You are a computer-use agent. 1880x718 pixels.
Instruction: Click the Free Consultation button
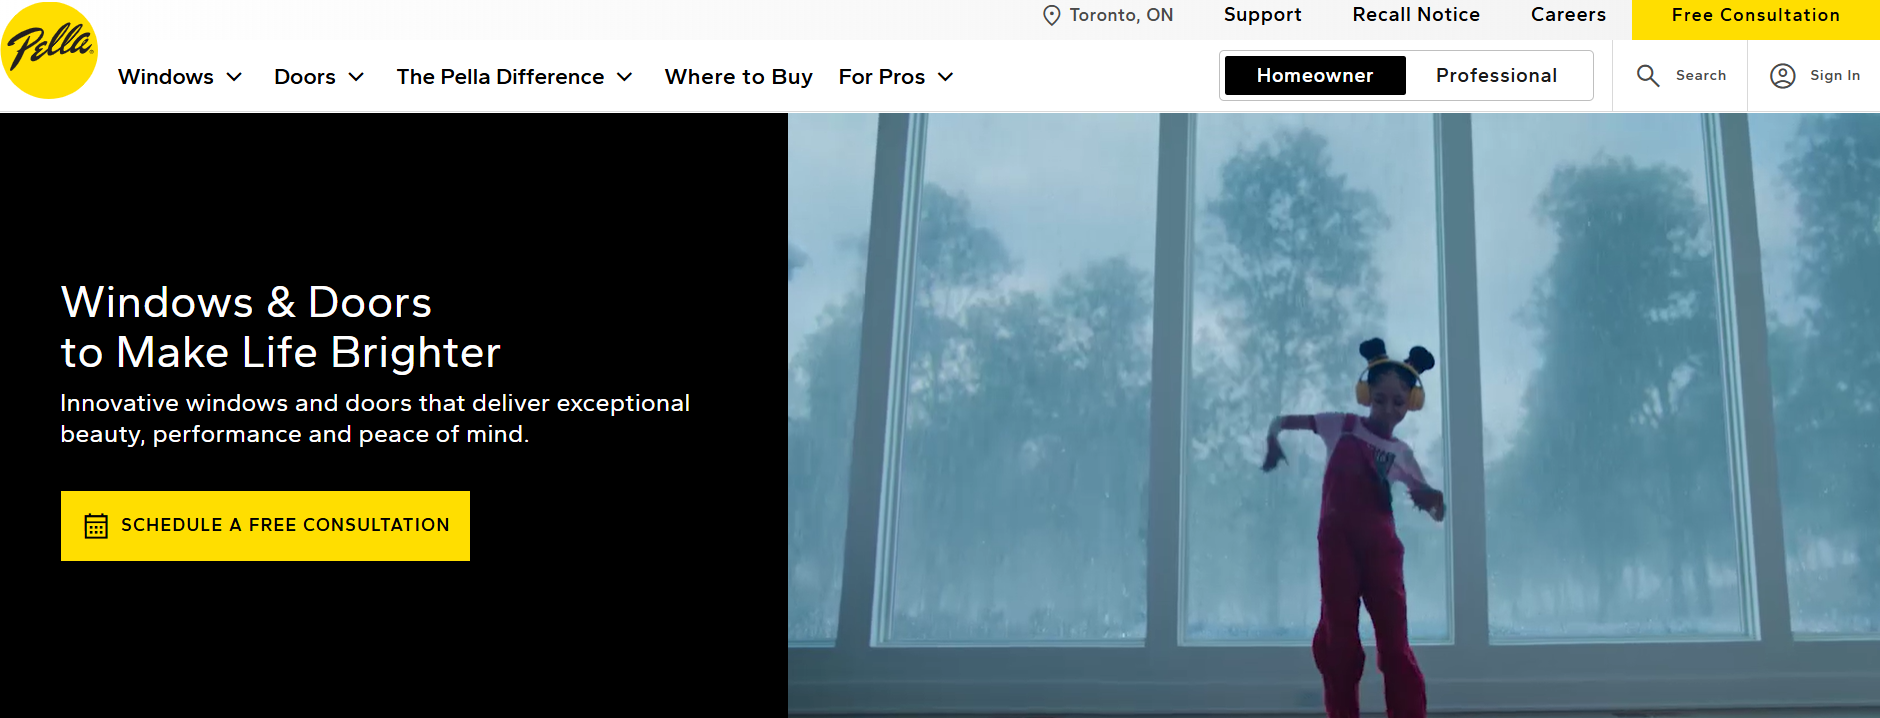pos(1756,16)
